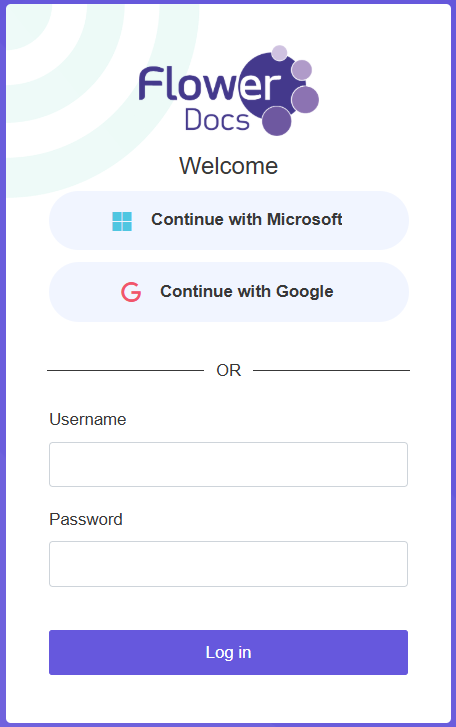
Task: Click the Google G logo icon
Action: coord(131,292)
